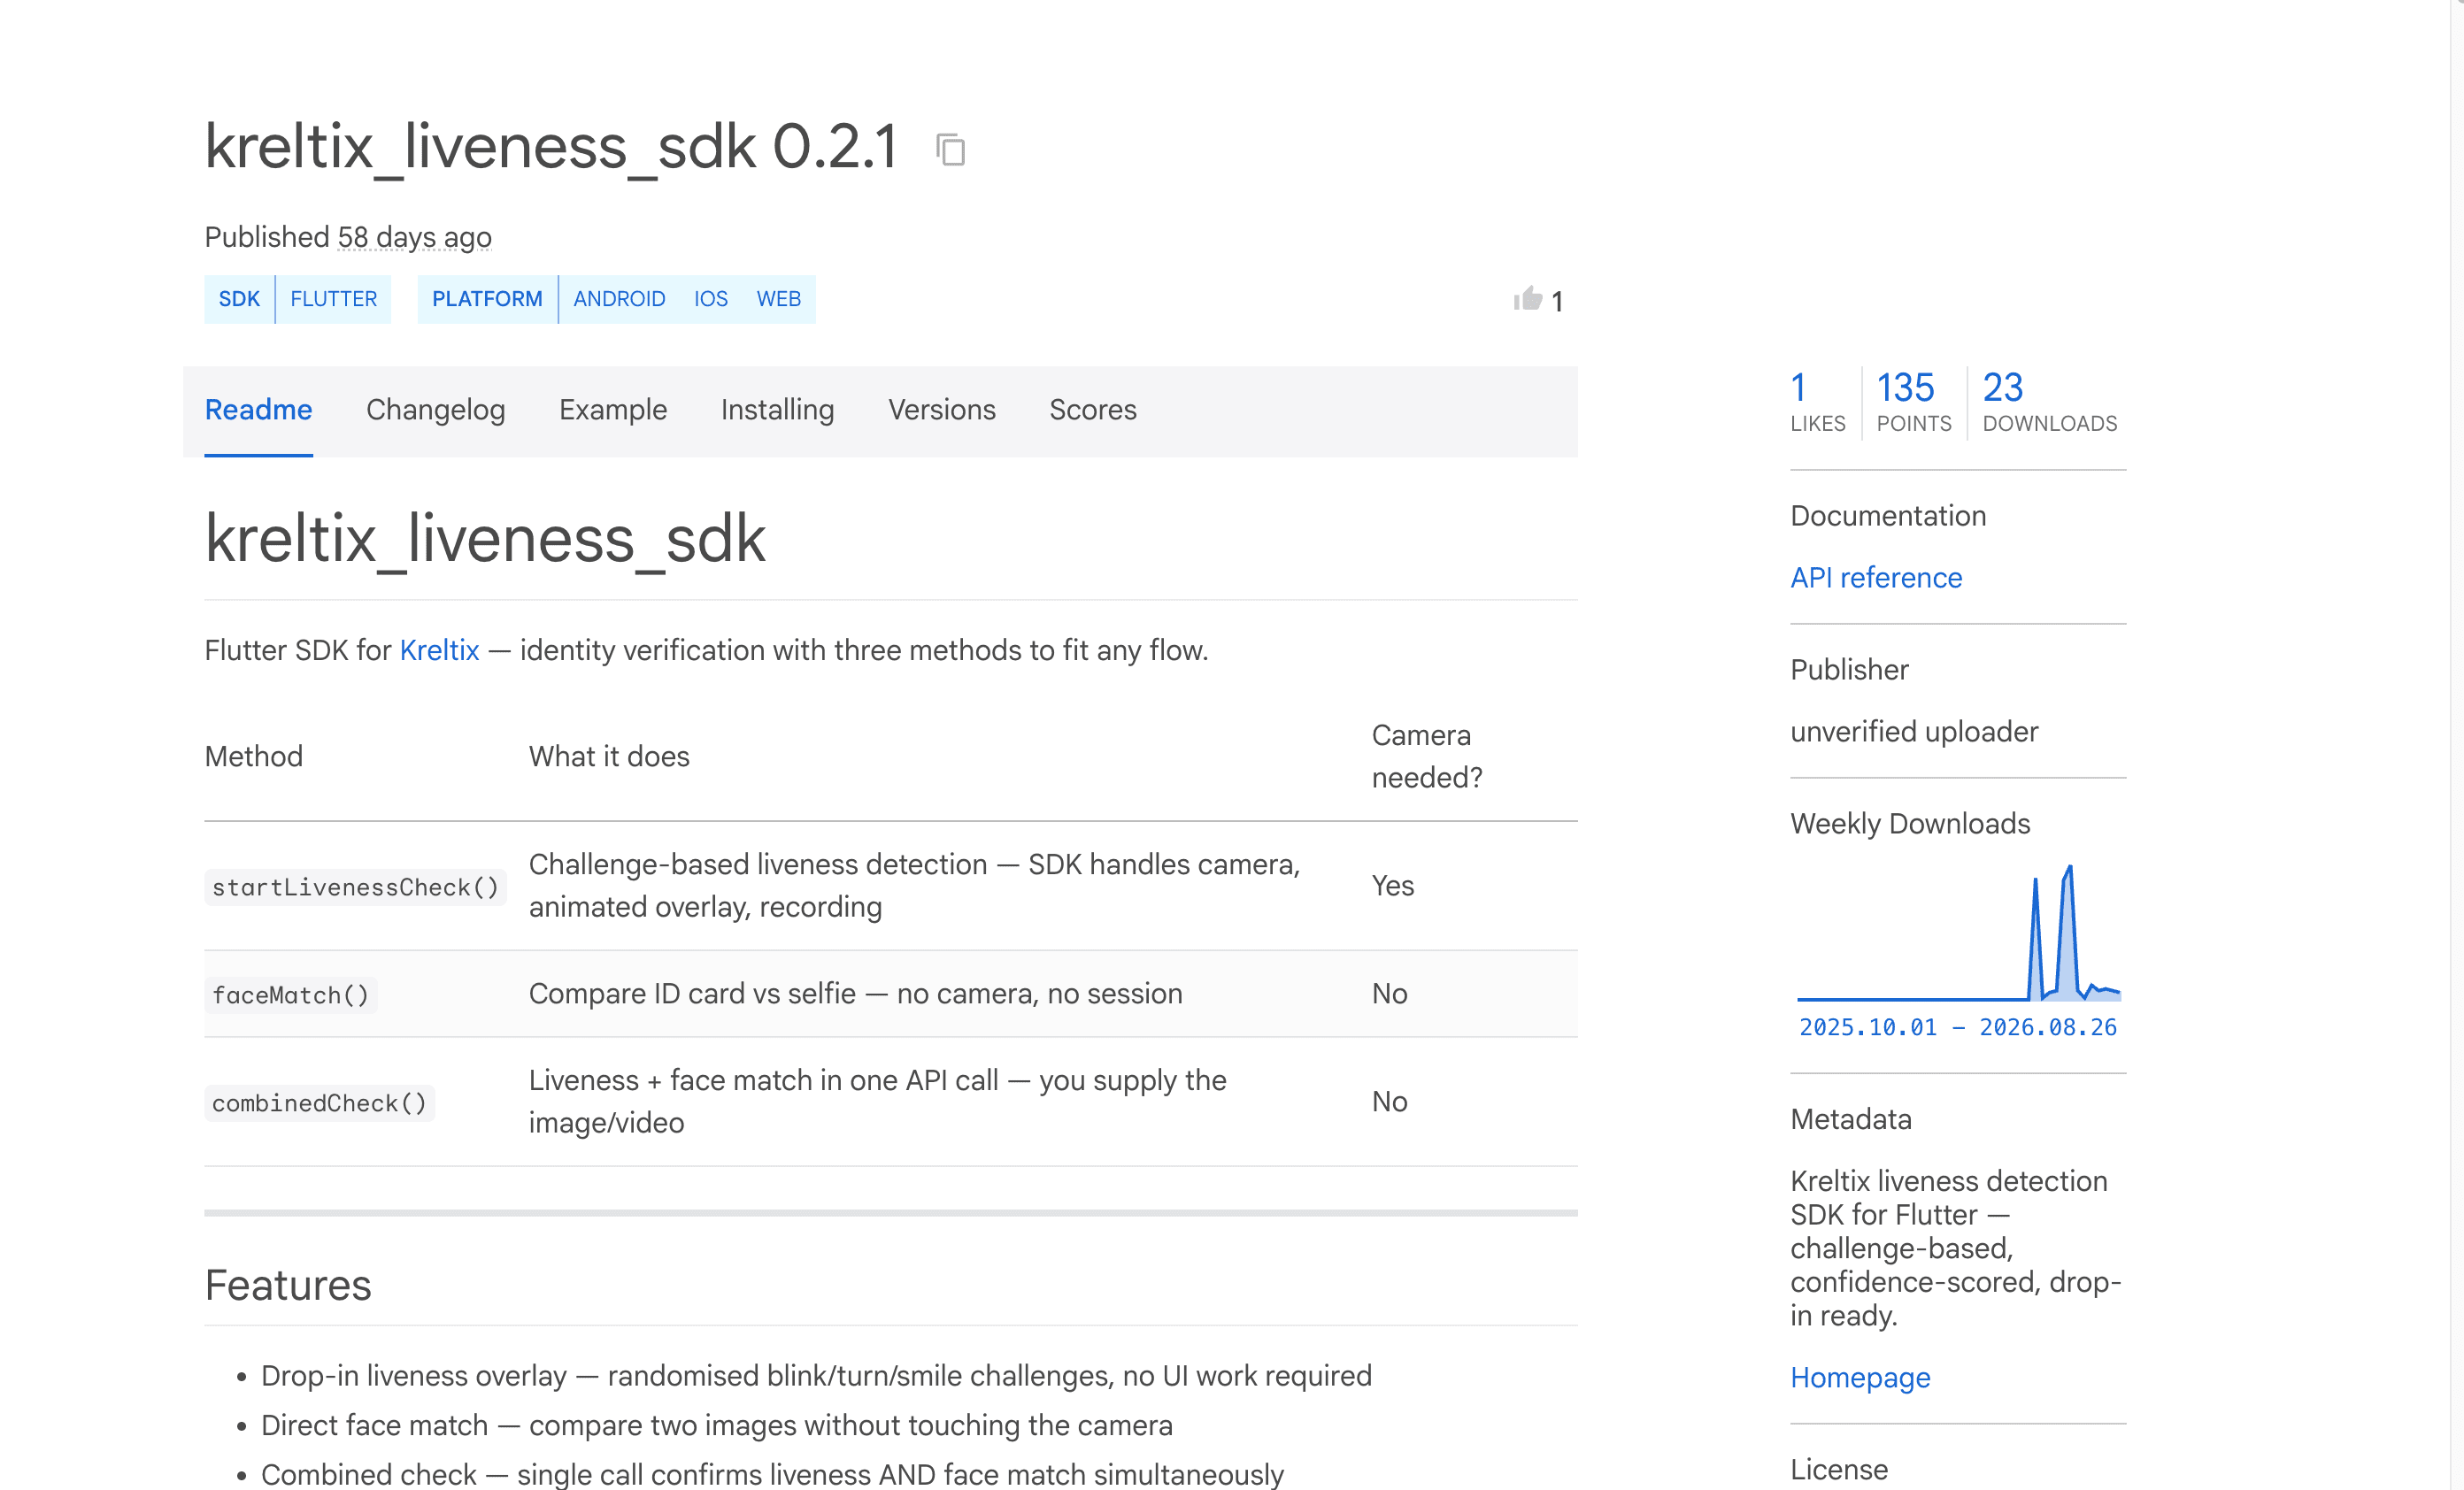Click the date range '2025.10.01 – 2026.08.26'
2464x1490 pixels.
pyautogui.click(x=1958, y=1027)
